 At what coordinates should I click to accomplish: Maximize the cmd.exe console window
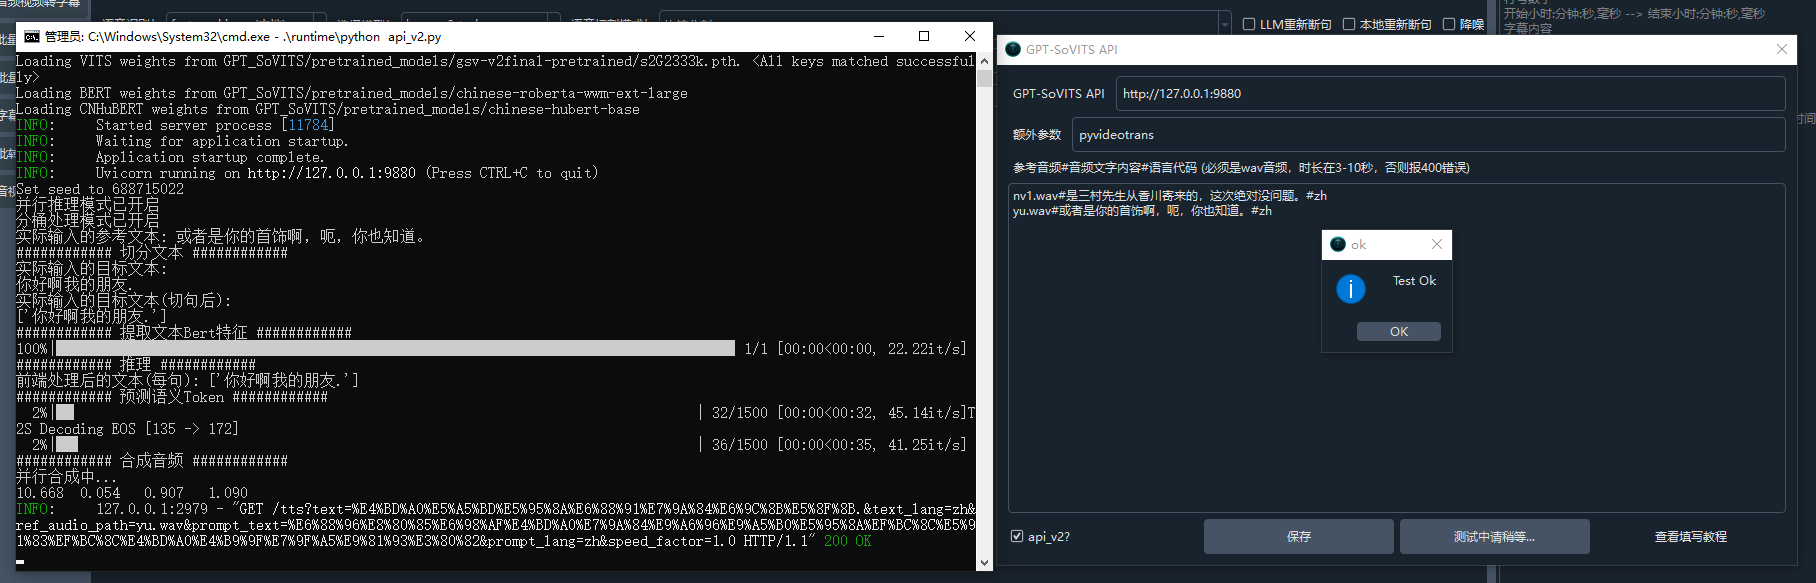(924, 36)
